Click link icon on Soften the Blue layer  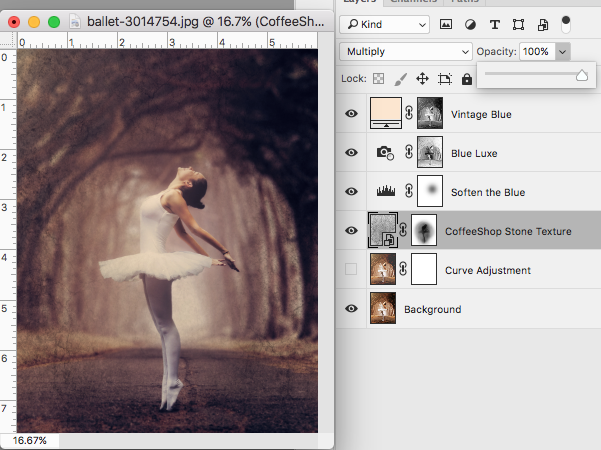click(409, 191)
